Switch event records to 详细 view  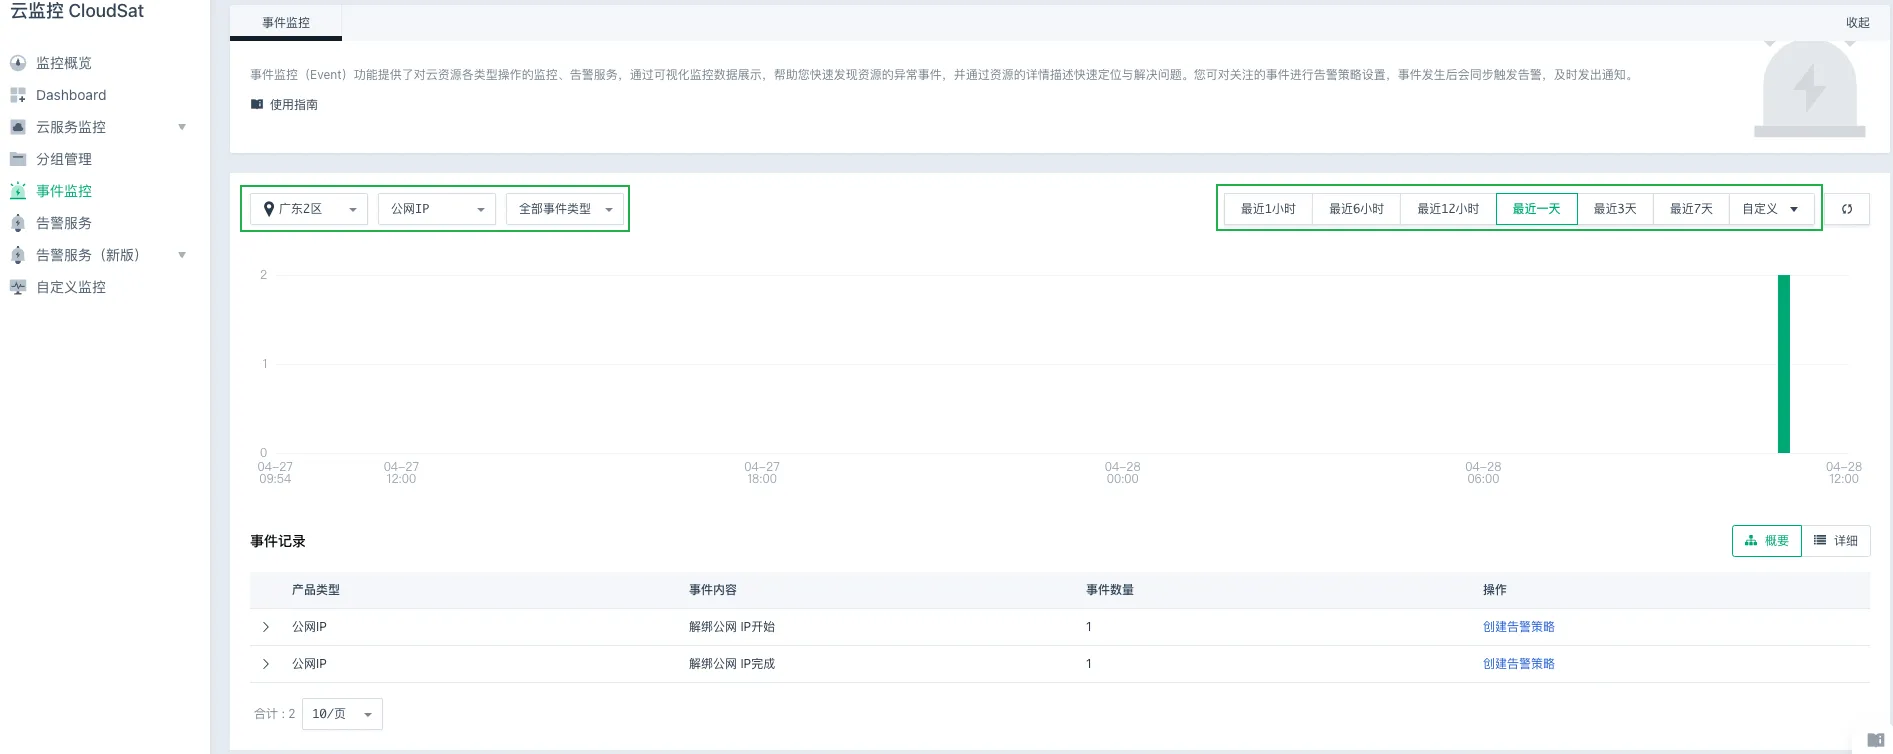click(x=1836, y=541)
